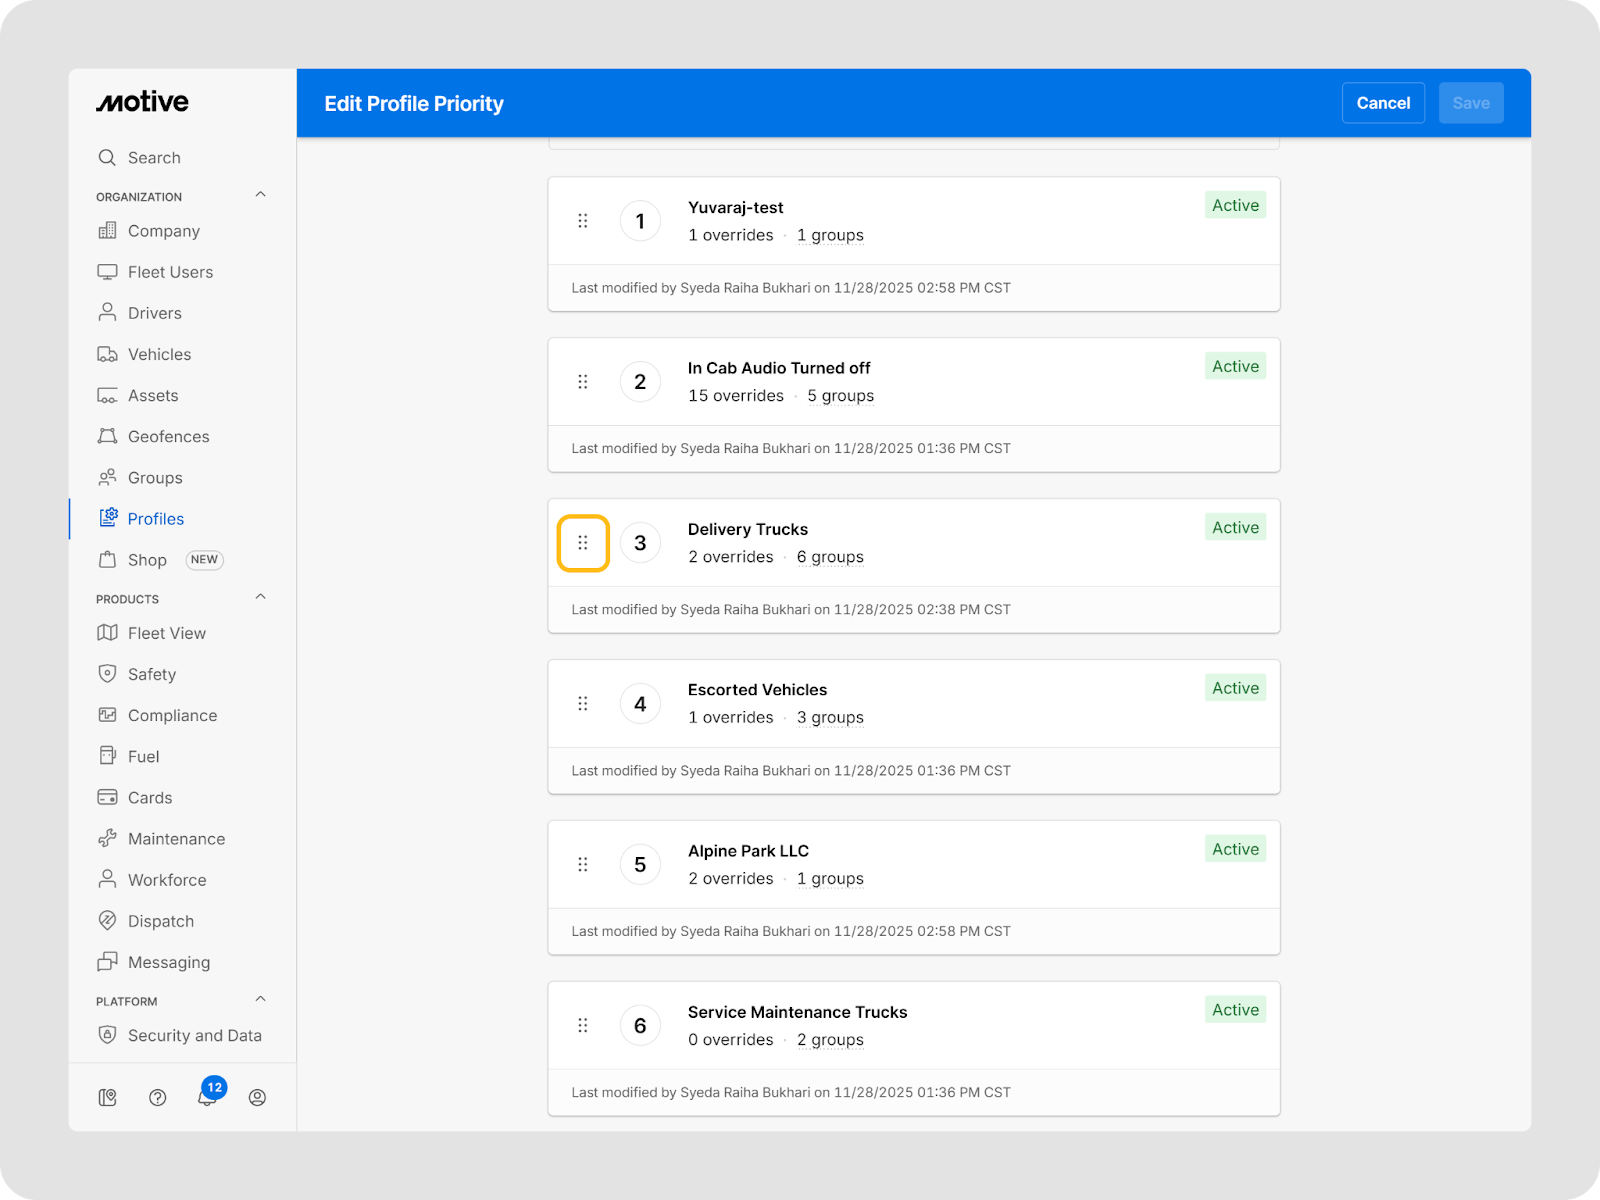
Task: Open Safety in the sidebar
Action: [x=152, y=674]
